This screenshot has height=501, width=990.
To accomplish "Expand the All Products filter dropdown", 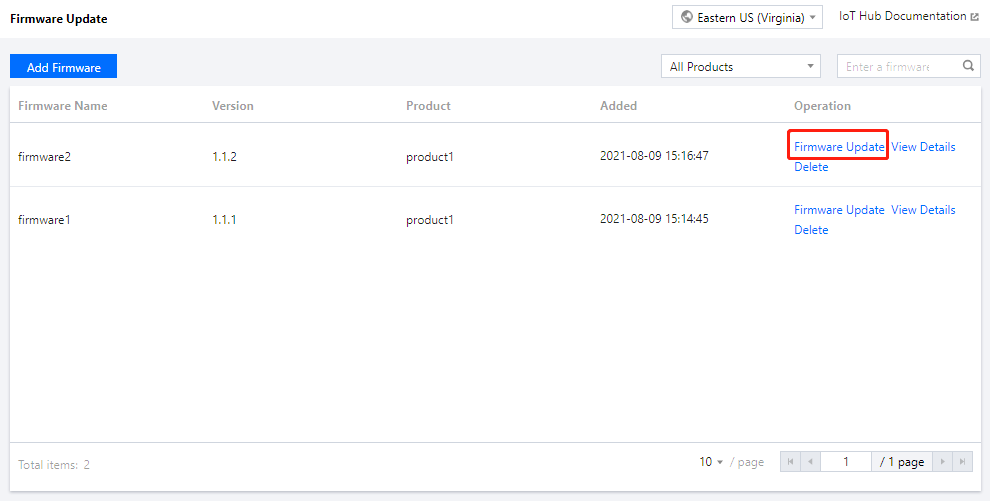I will (x=740, y=67).
